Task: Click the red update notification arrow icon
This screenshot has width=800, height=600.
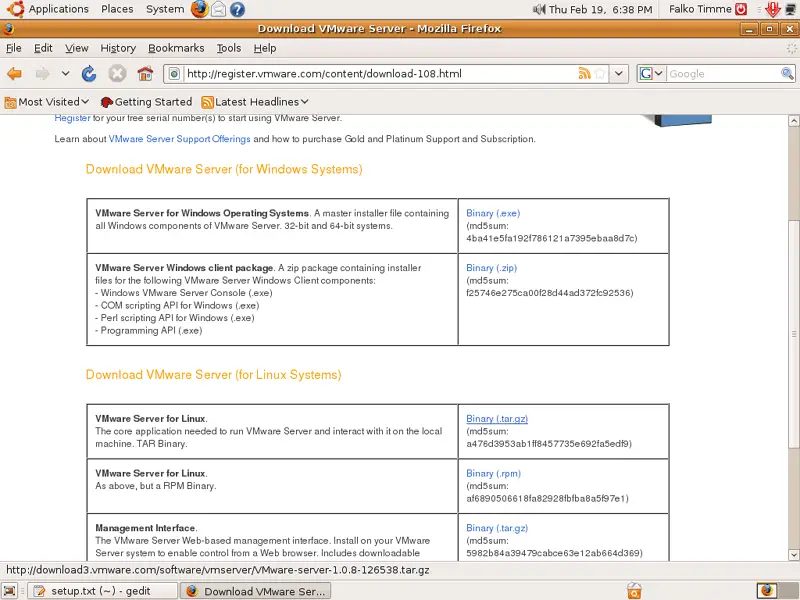Action: 773,9
